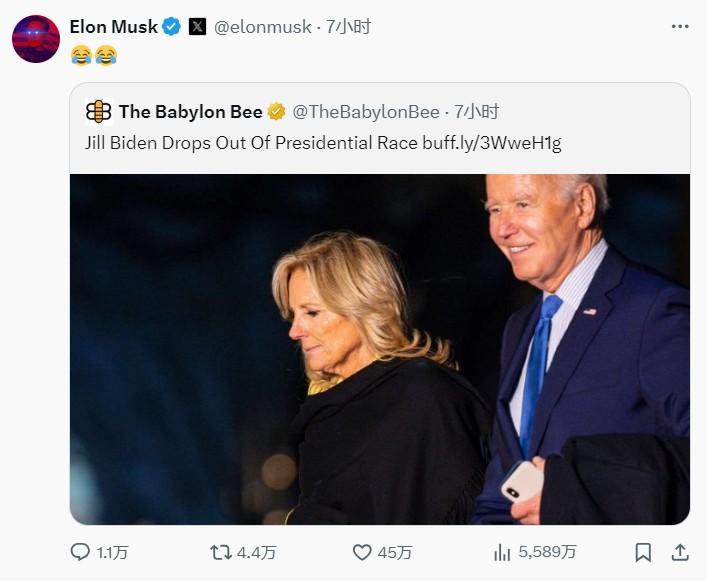This screenshot has width=707, height=580.
Task: Click the tweet's 7小时 timestamp
Action: coord(348,27)
